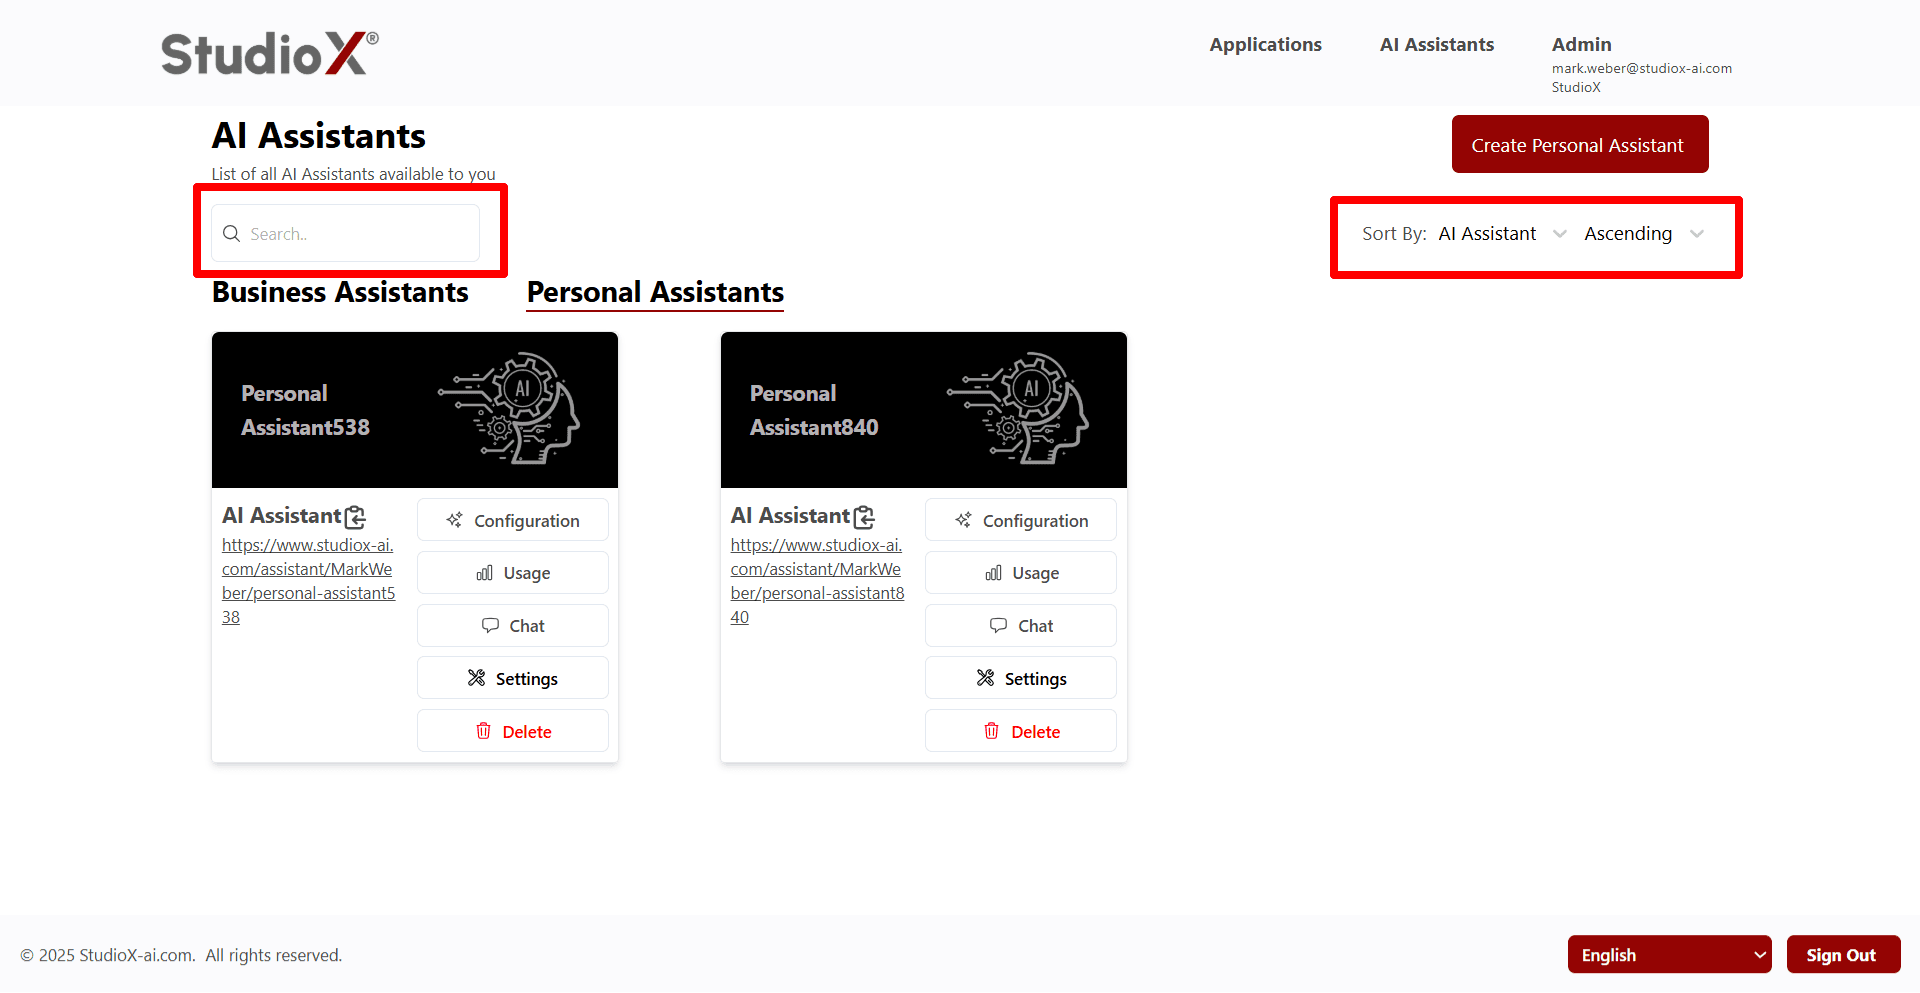
Task: Open Chat with Personal Assistant840
Action: point(1020,625)
